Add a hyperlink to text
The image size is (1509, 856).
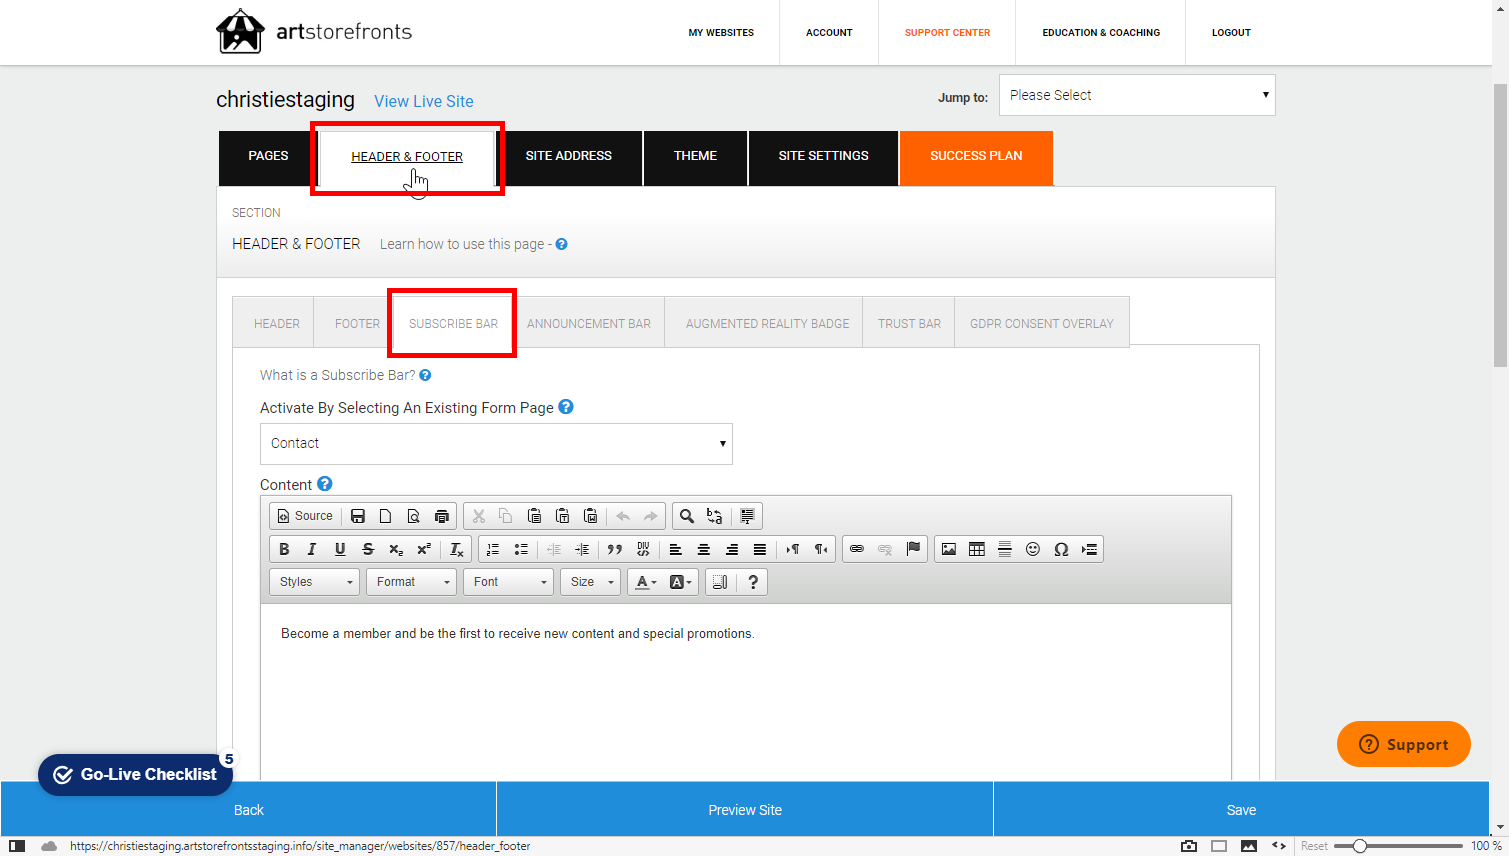pos(857,549)
